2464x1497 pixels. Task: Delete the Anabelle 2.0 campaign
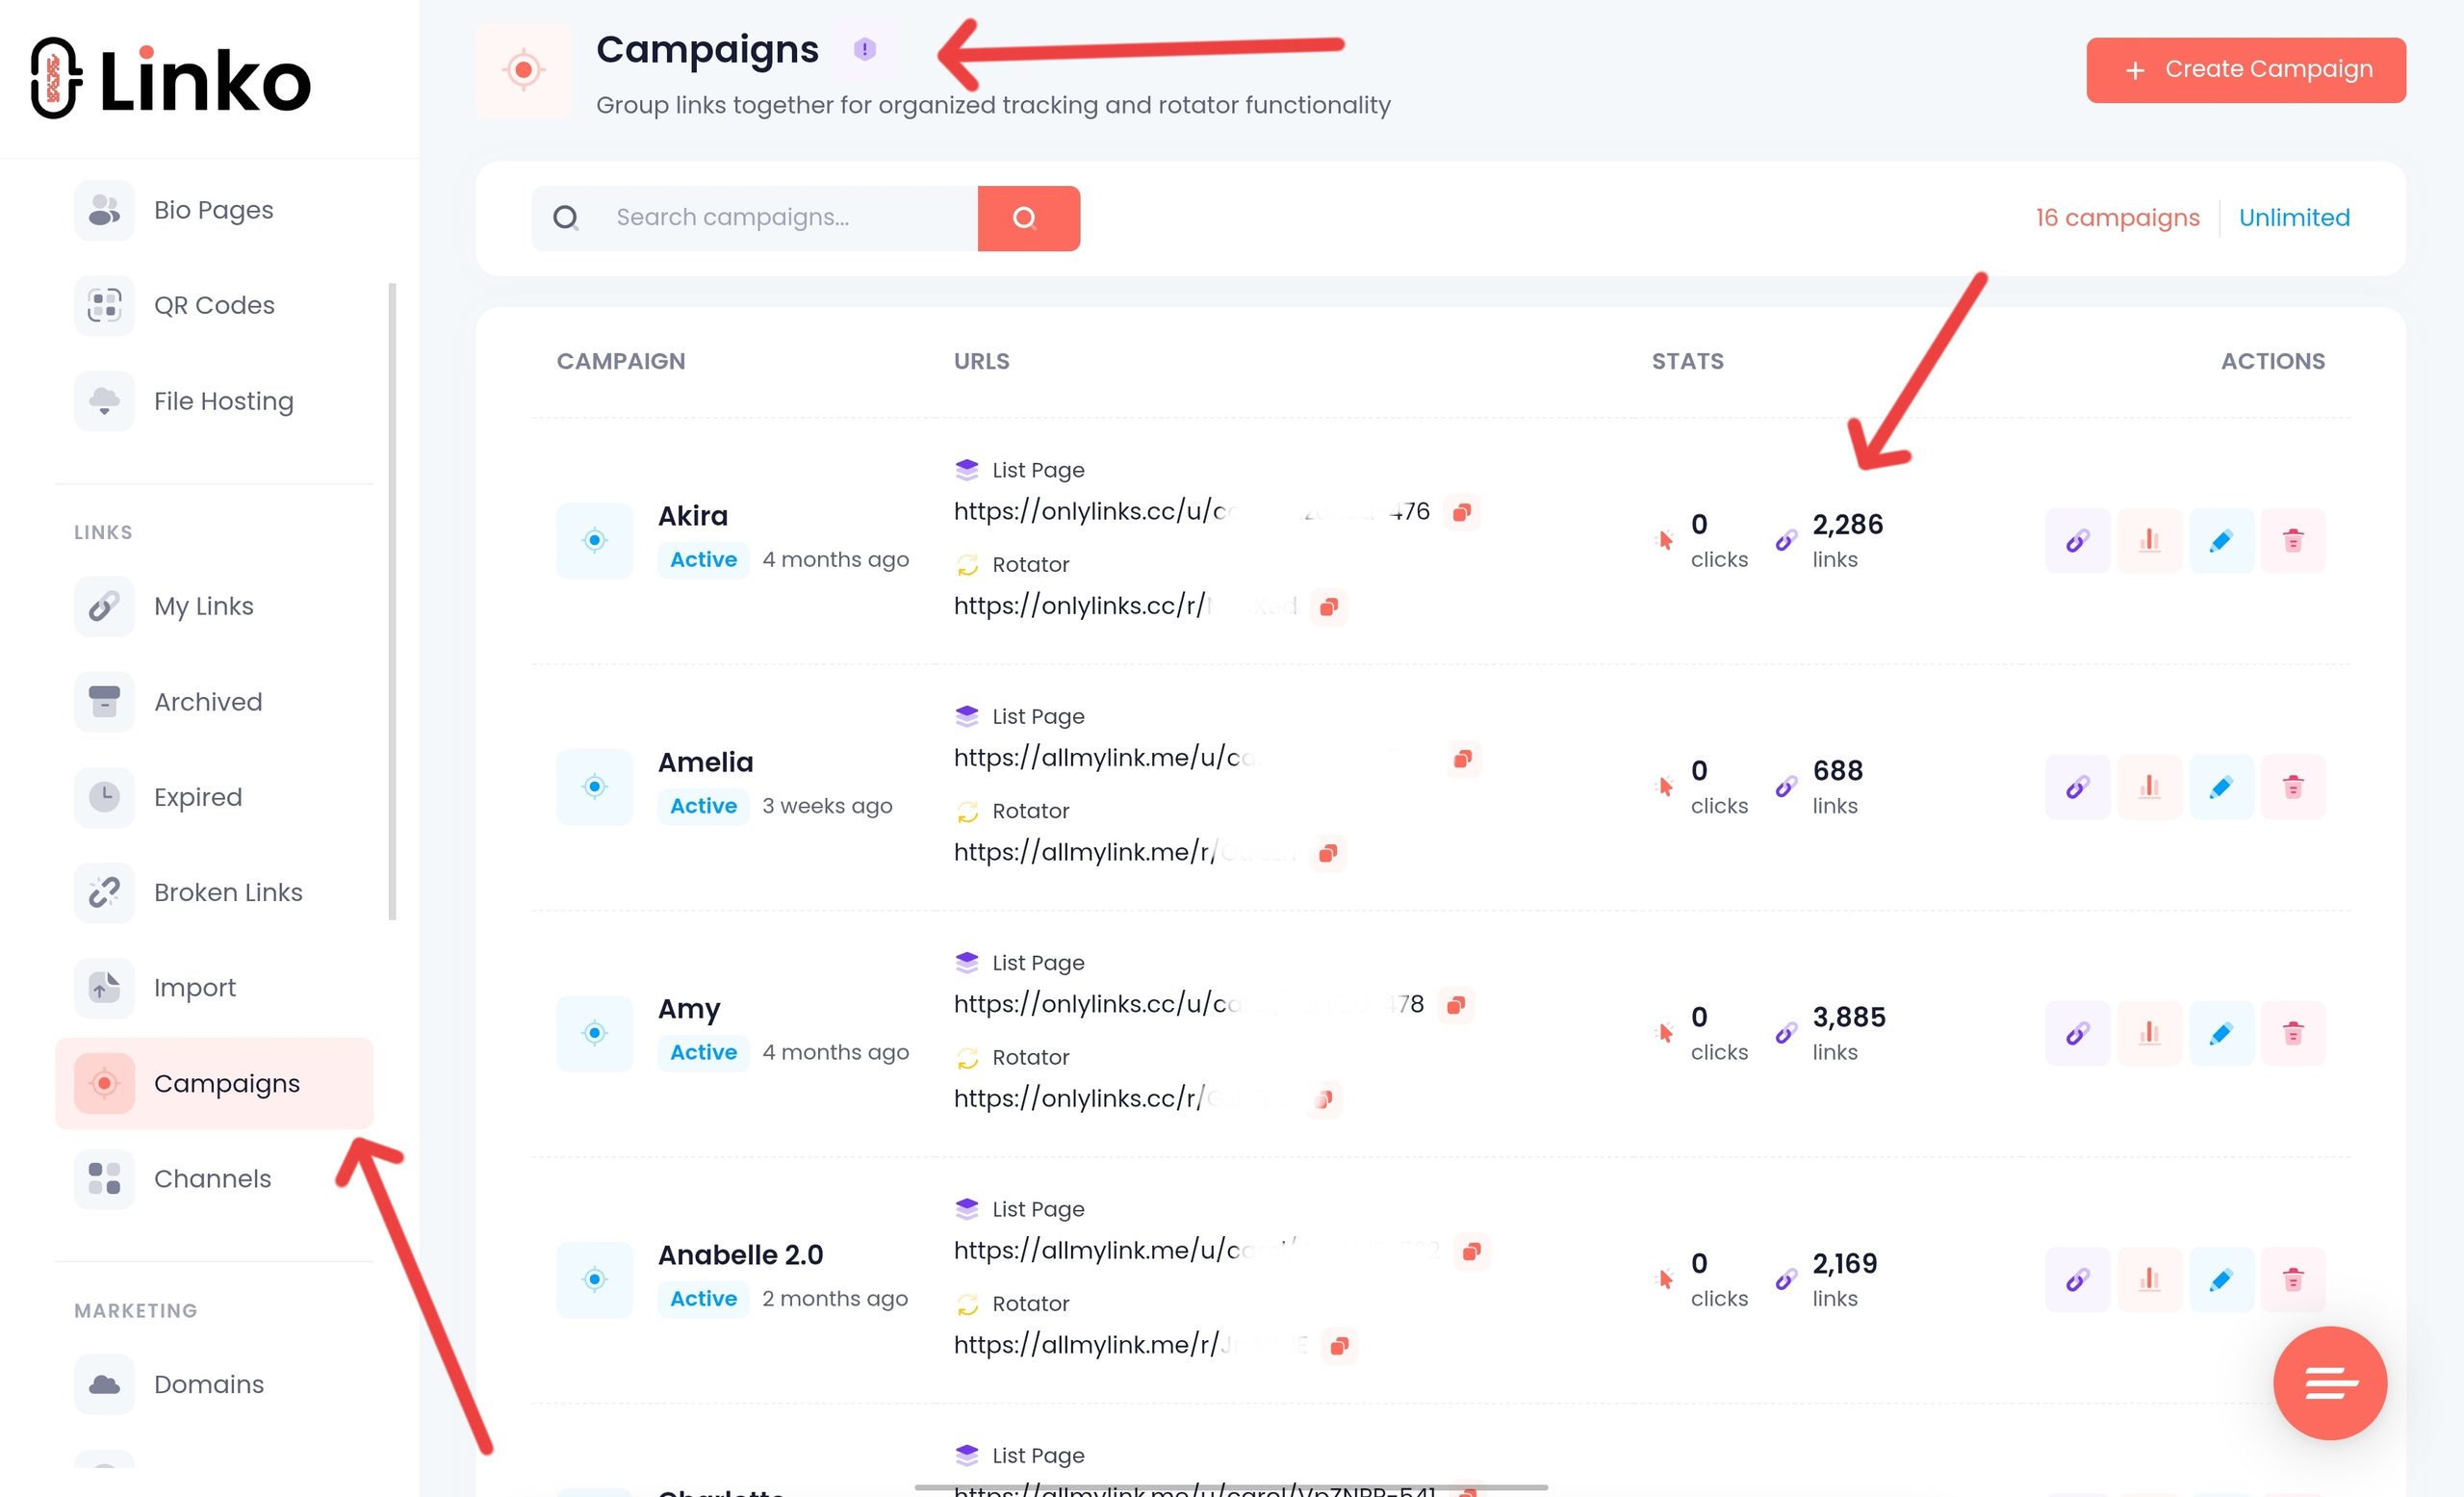(2293, 1280)
